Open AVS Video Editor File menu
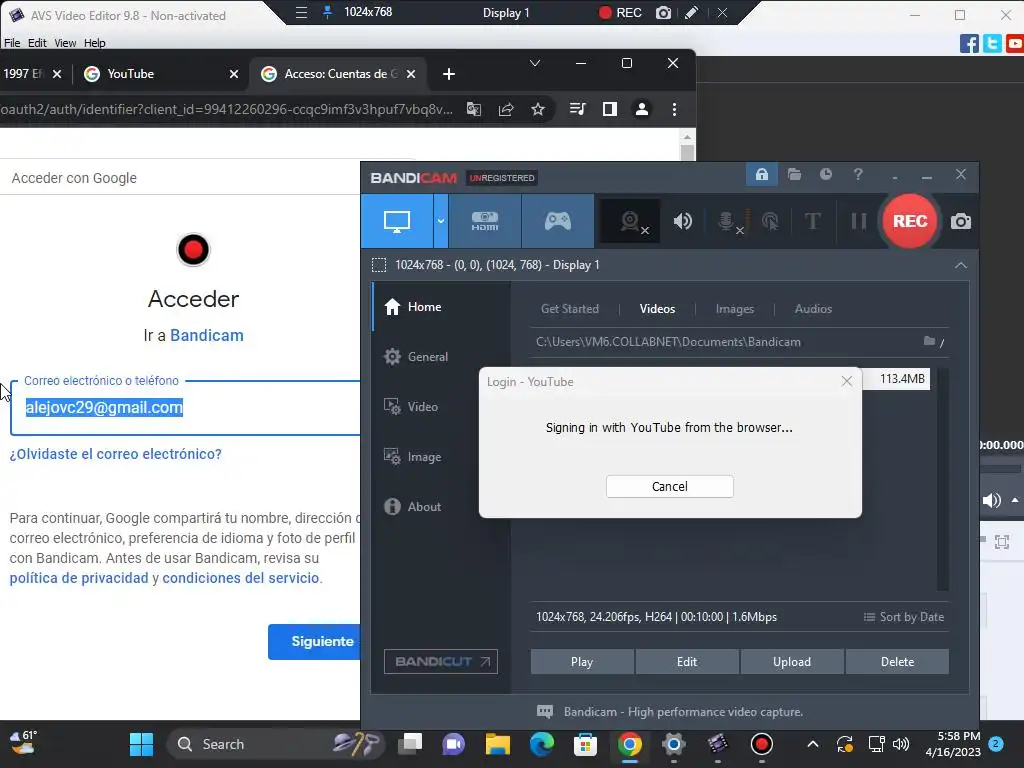The image size is (1024, 768). tap(12, 43)
